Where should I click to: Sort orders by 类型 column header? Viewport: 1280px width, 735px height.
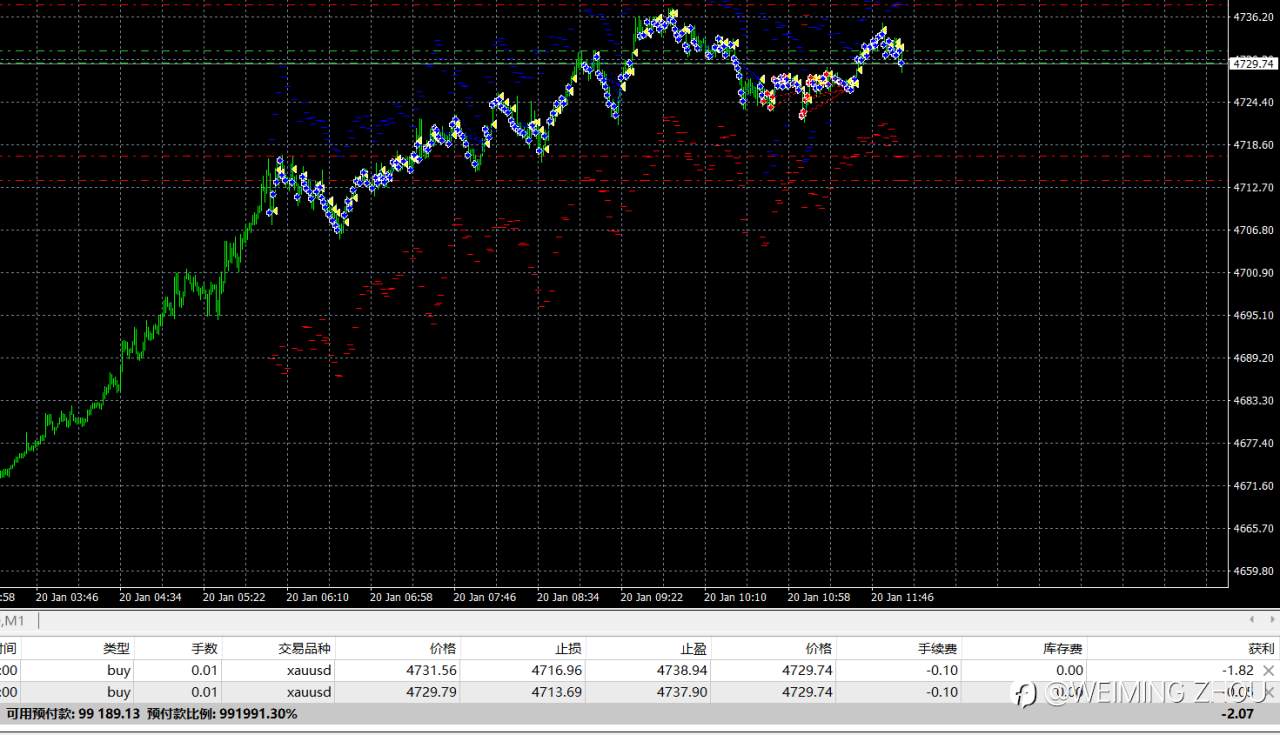point(116,648)
